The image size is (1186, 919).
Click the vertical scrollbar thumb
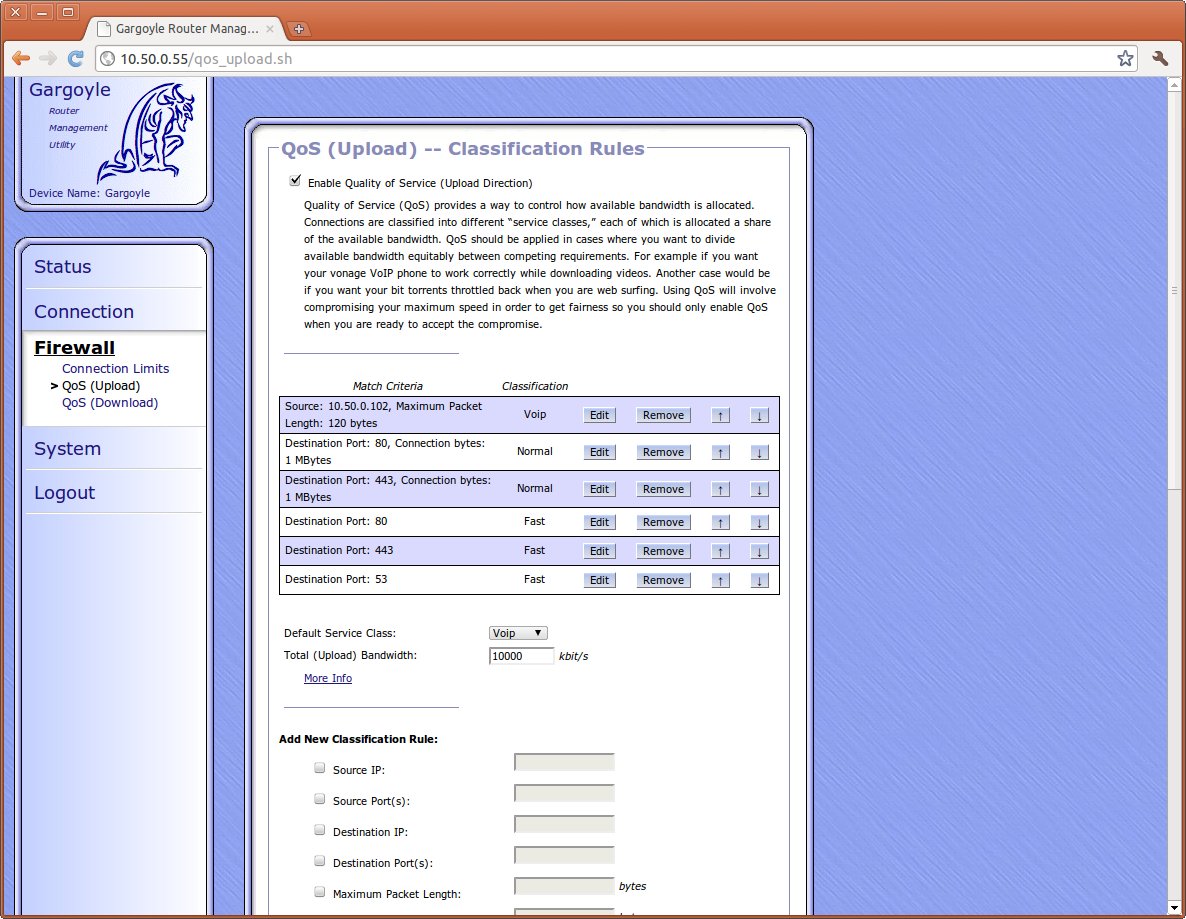(1174, 289)
